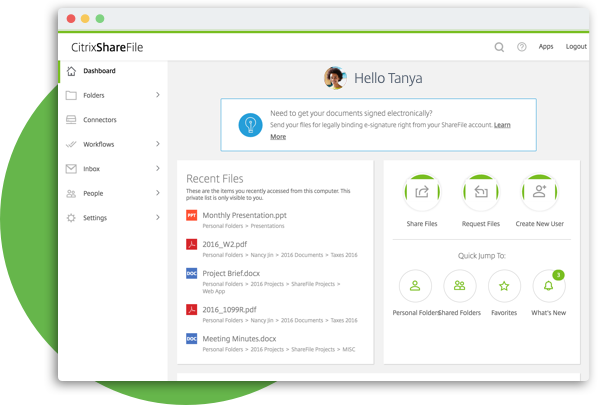Click the Dashboard home icon
Screen dimensions: 598x405
[x=71, y=71]
